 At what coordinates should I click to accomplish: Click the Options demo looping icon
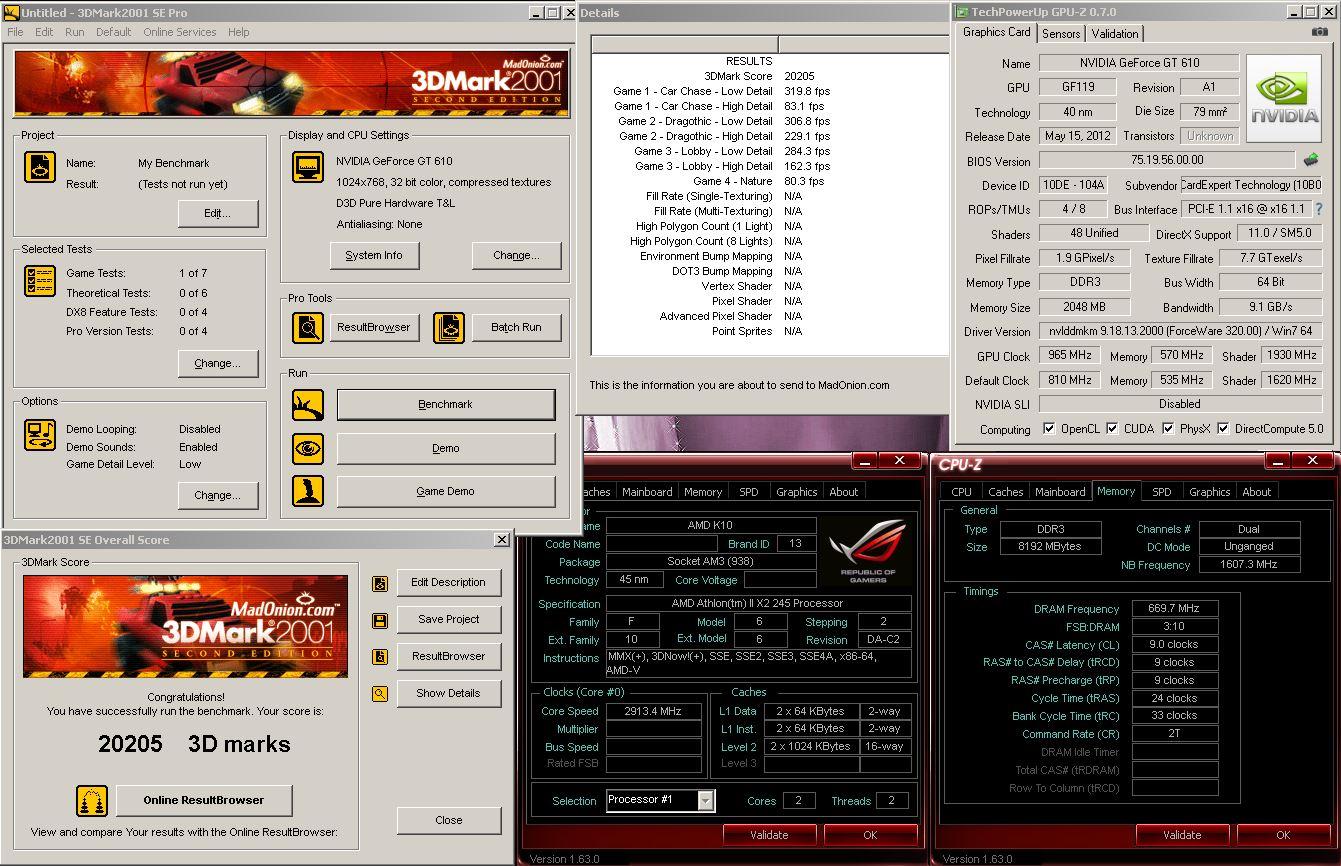[40, 435]
